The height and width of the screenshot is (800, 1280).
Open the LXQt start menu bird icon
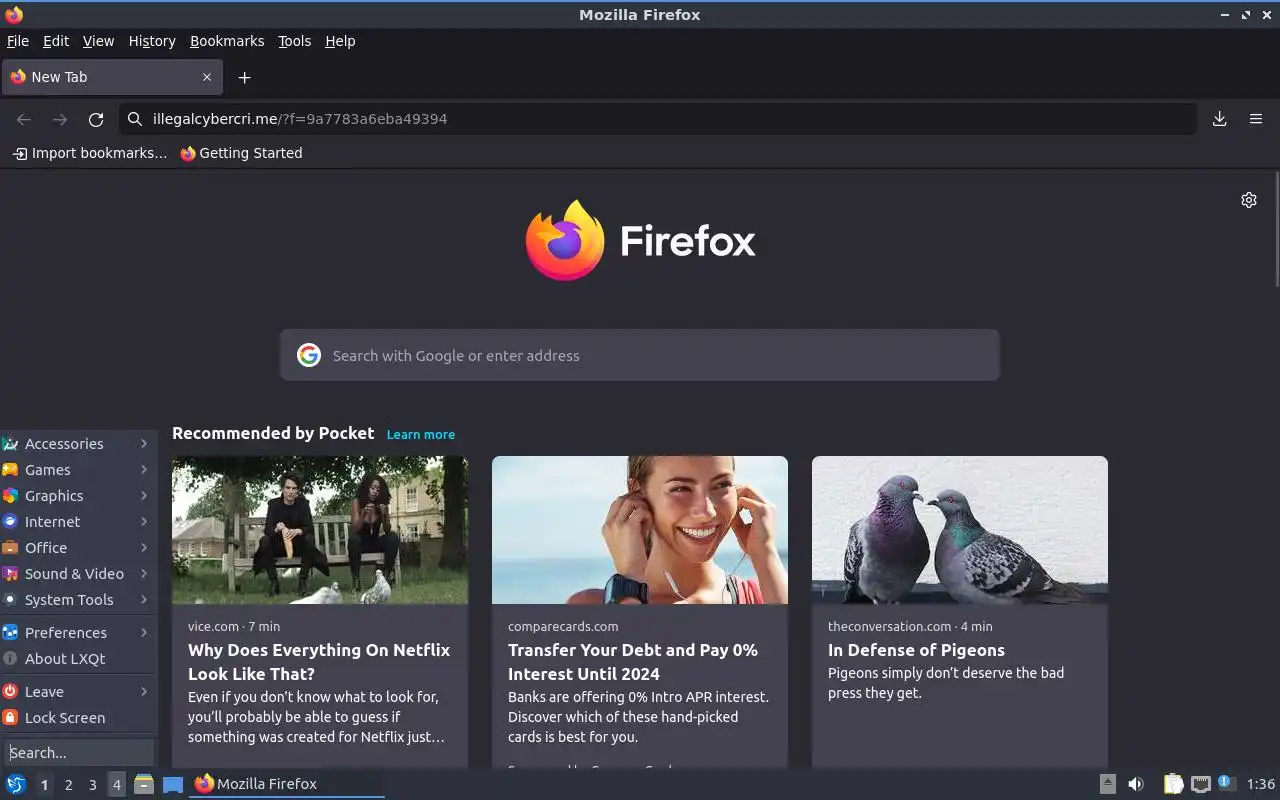(x=16, y=784)
